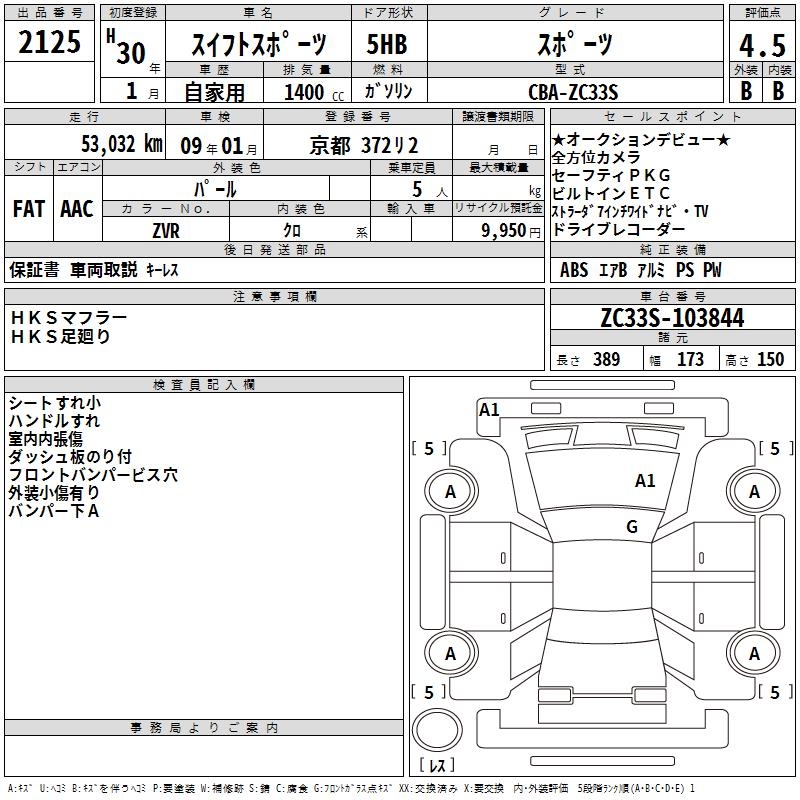The width and height of the screenshot is (800, 800).
Task: Click the inspector note バンパー下A
Action: tap(54, 510)
